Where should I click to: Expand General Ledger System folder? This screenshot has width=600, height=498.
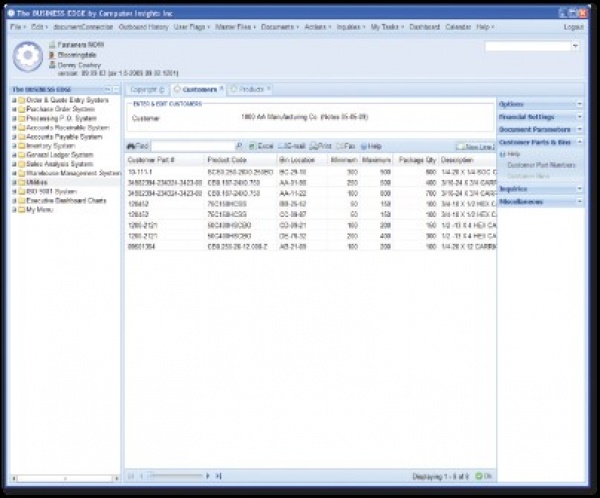tap(14, 155)
